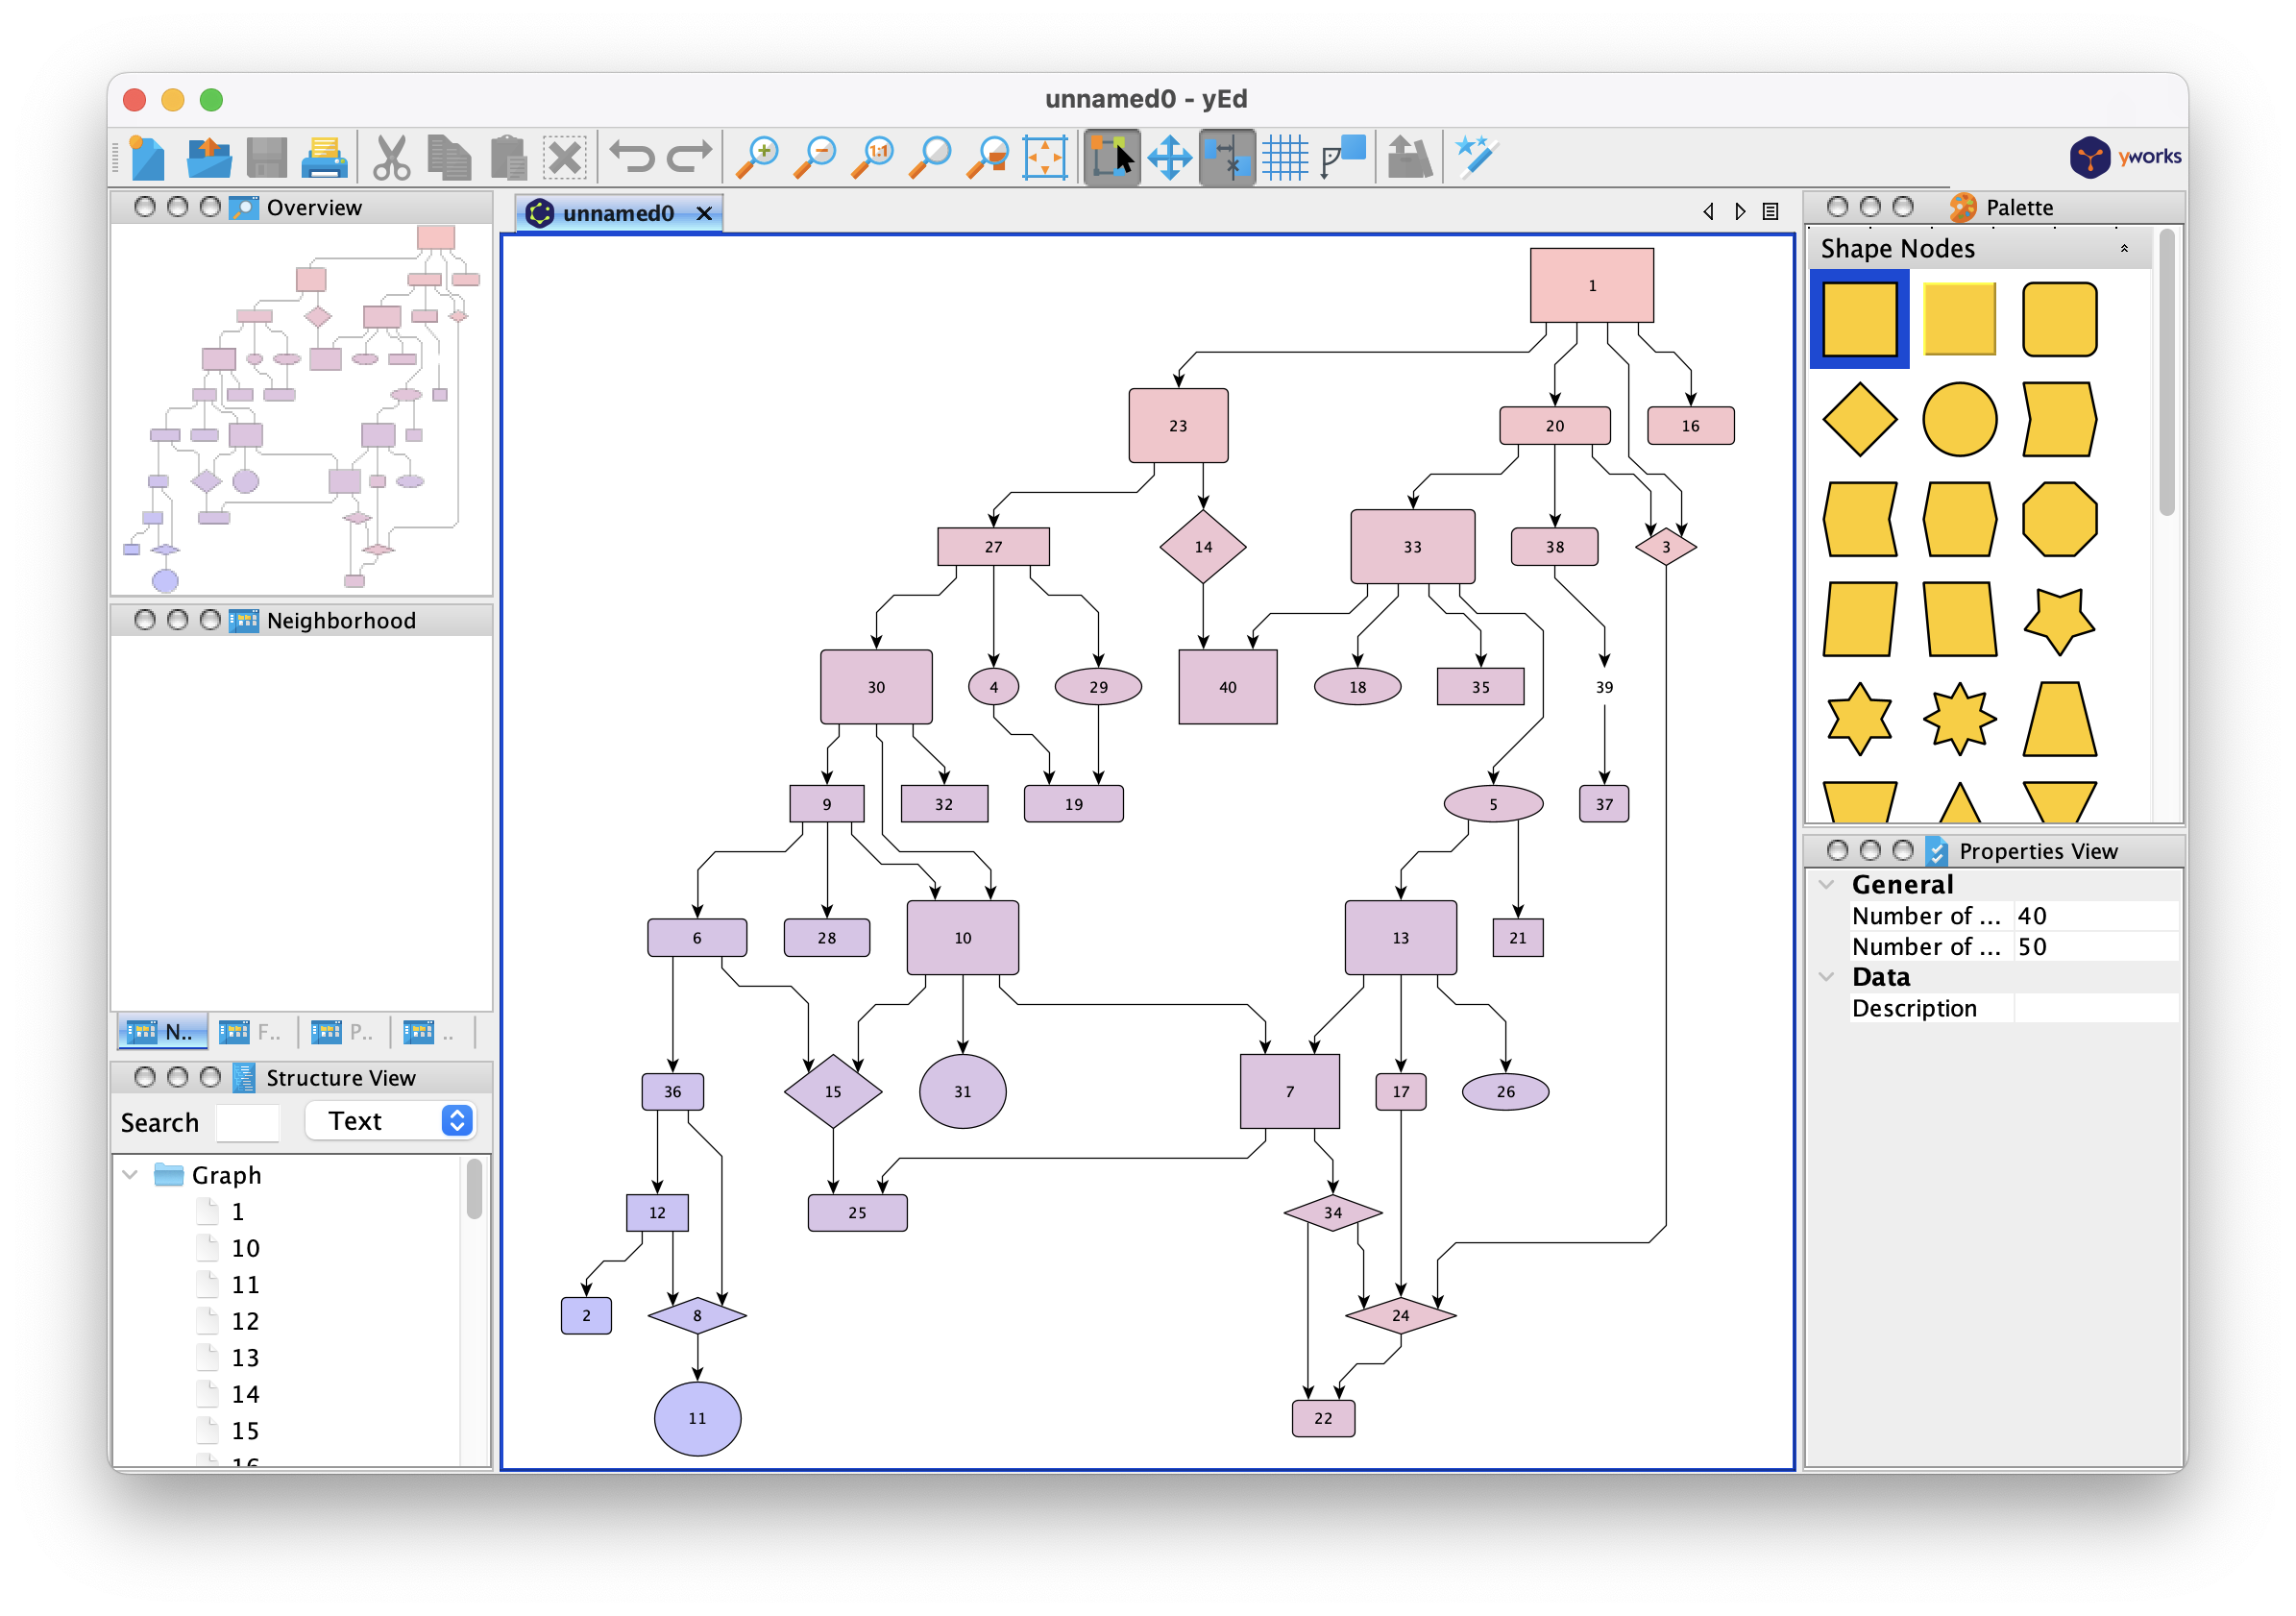Image resolution: width=2296 pixels, height=1616 pixels.
Task: Pick the yellow diamond shape in the palette
Action: pos(1859,420)
